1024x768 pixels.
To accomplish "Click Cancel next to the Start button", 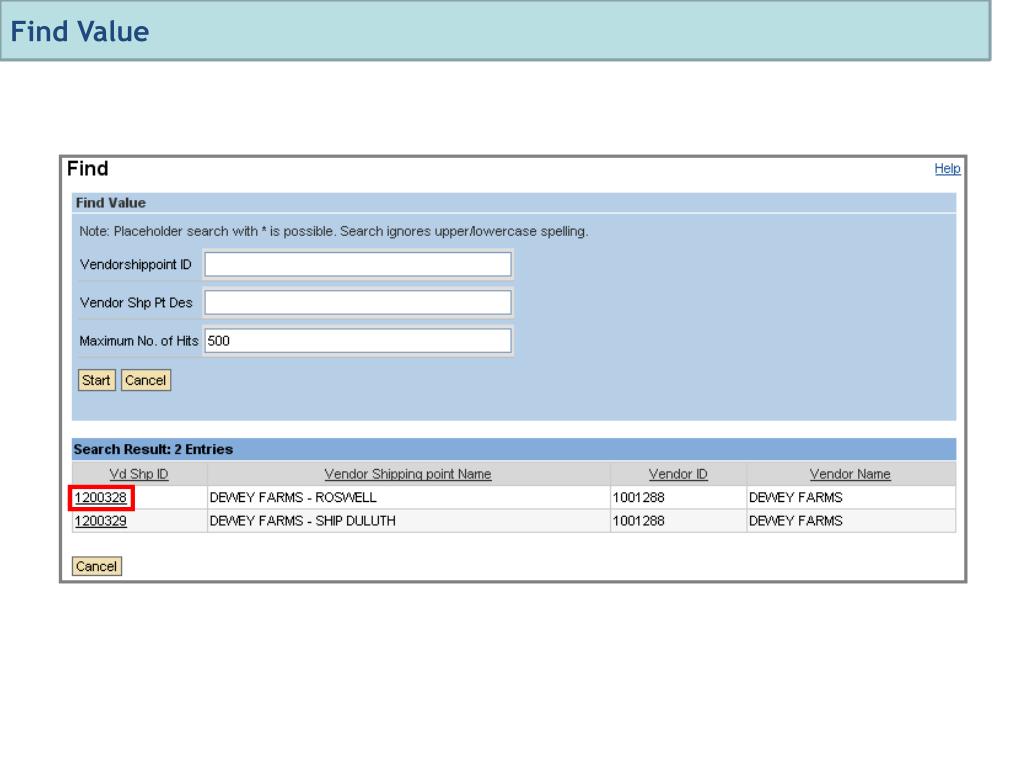I will (x=146, y=380).
